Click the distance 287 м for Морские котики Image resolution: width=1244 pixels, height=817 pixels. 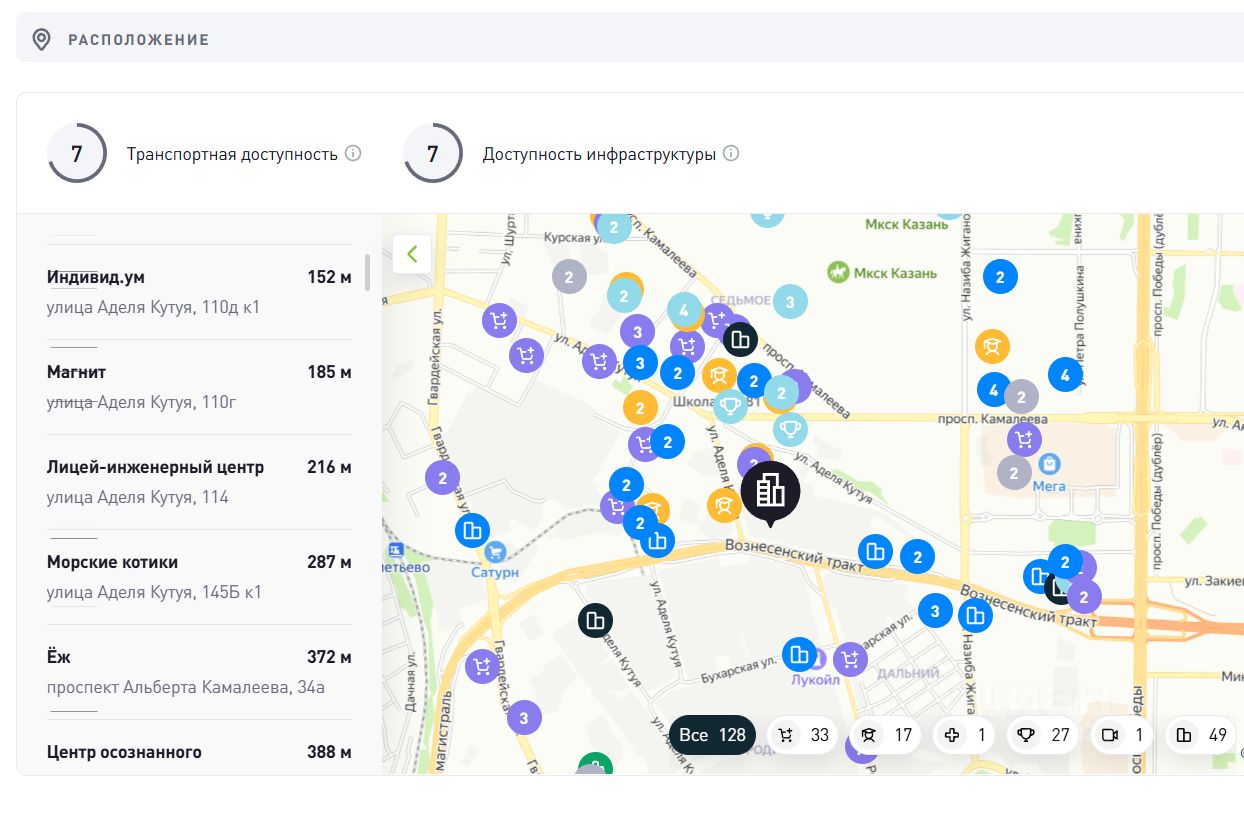click(329, 562)
